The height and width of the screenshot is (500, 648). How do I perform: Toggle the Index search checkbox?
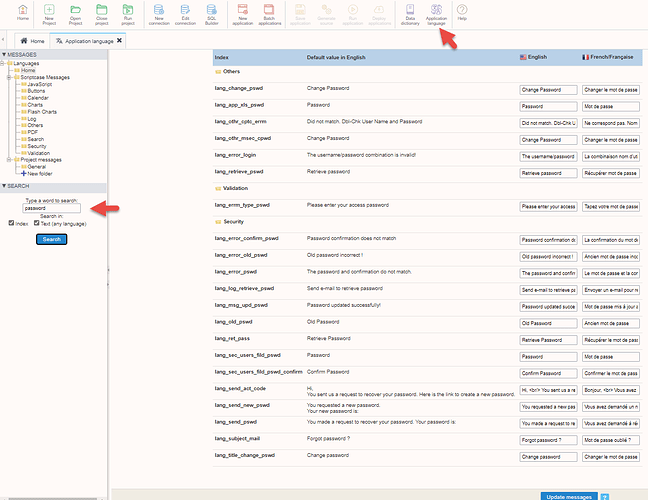11,223
